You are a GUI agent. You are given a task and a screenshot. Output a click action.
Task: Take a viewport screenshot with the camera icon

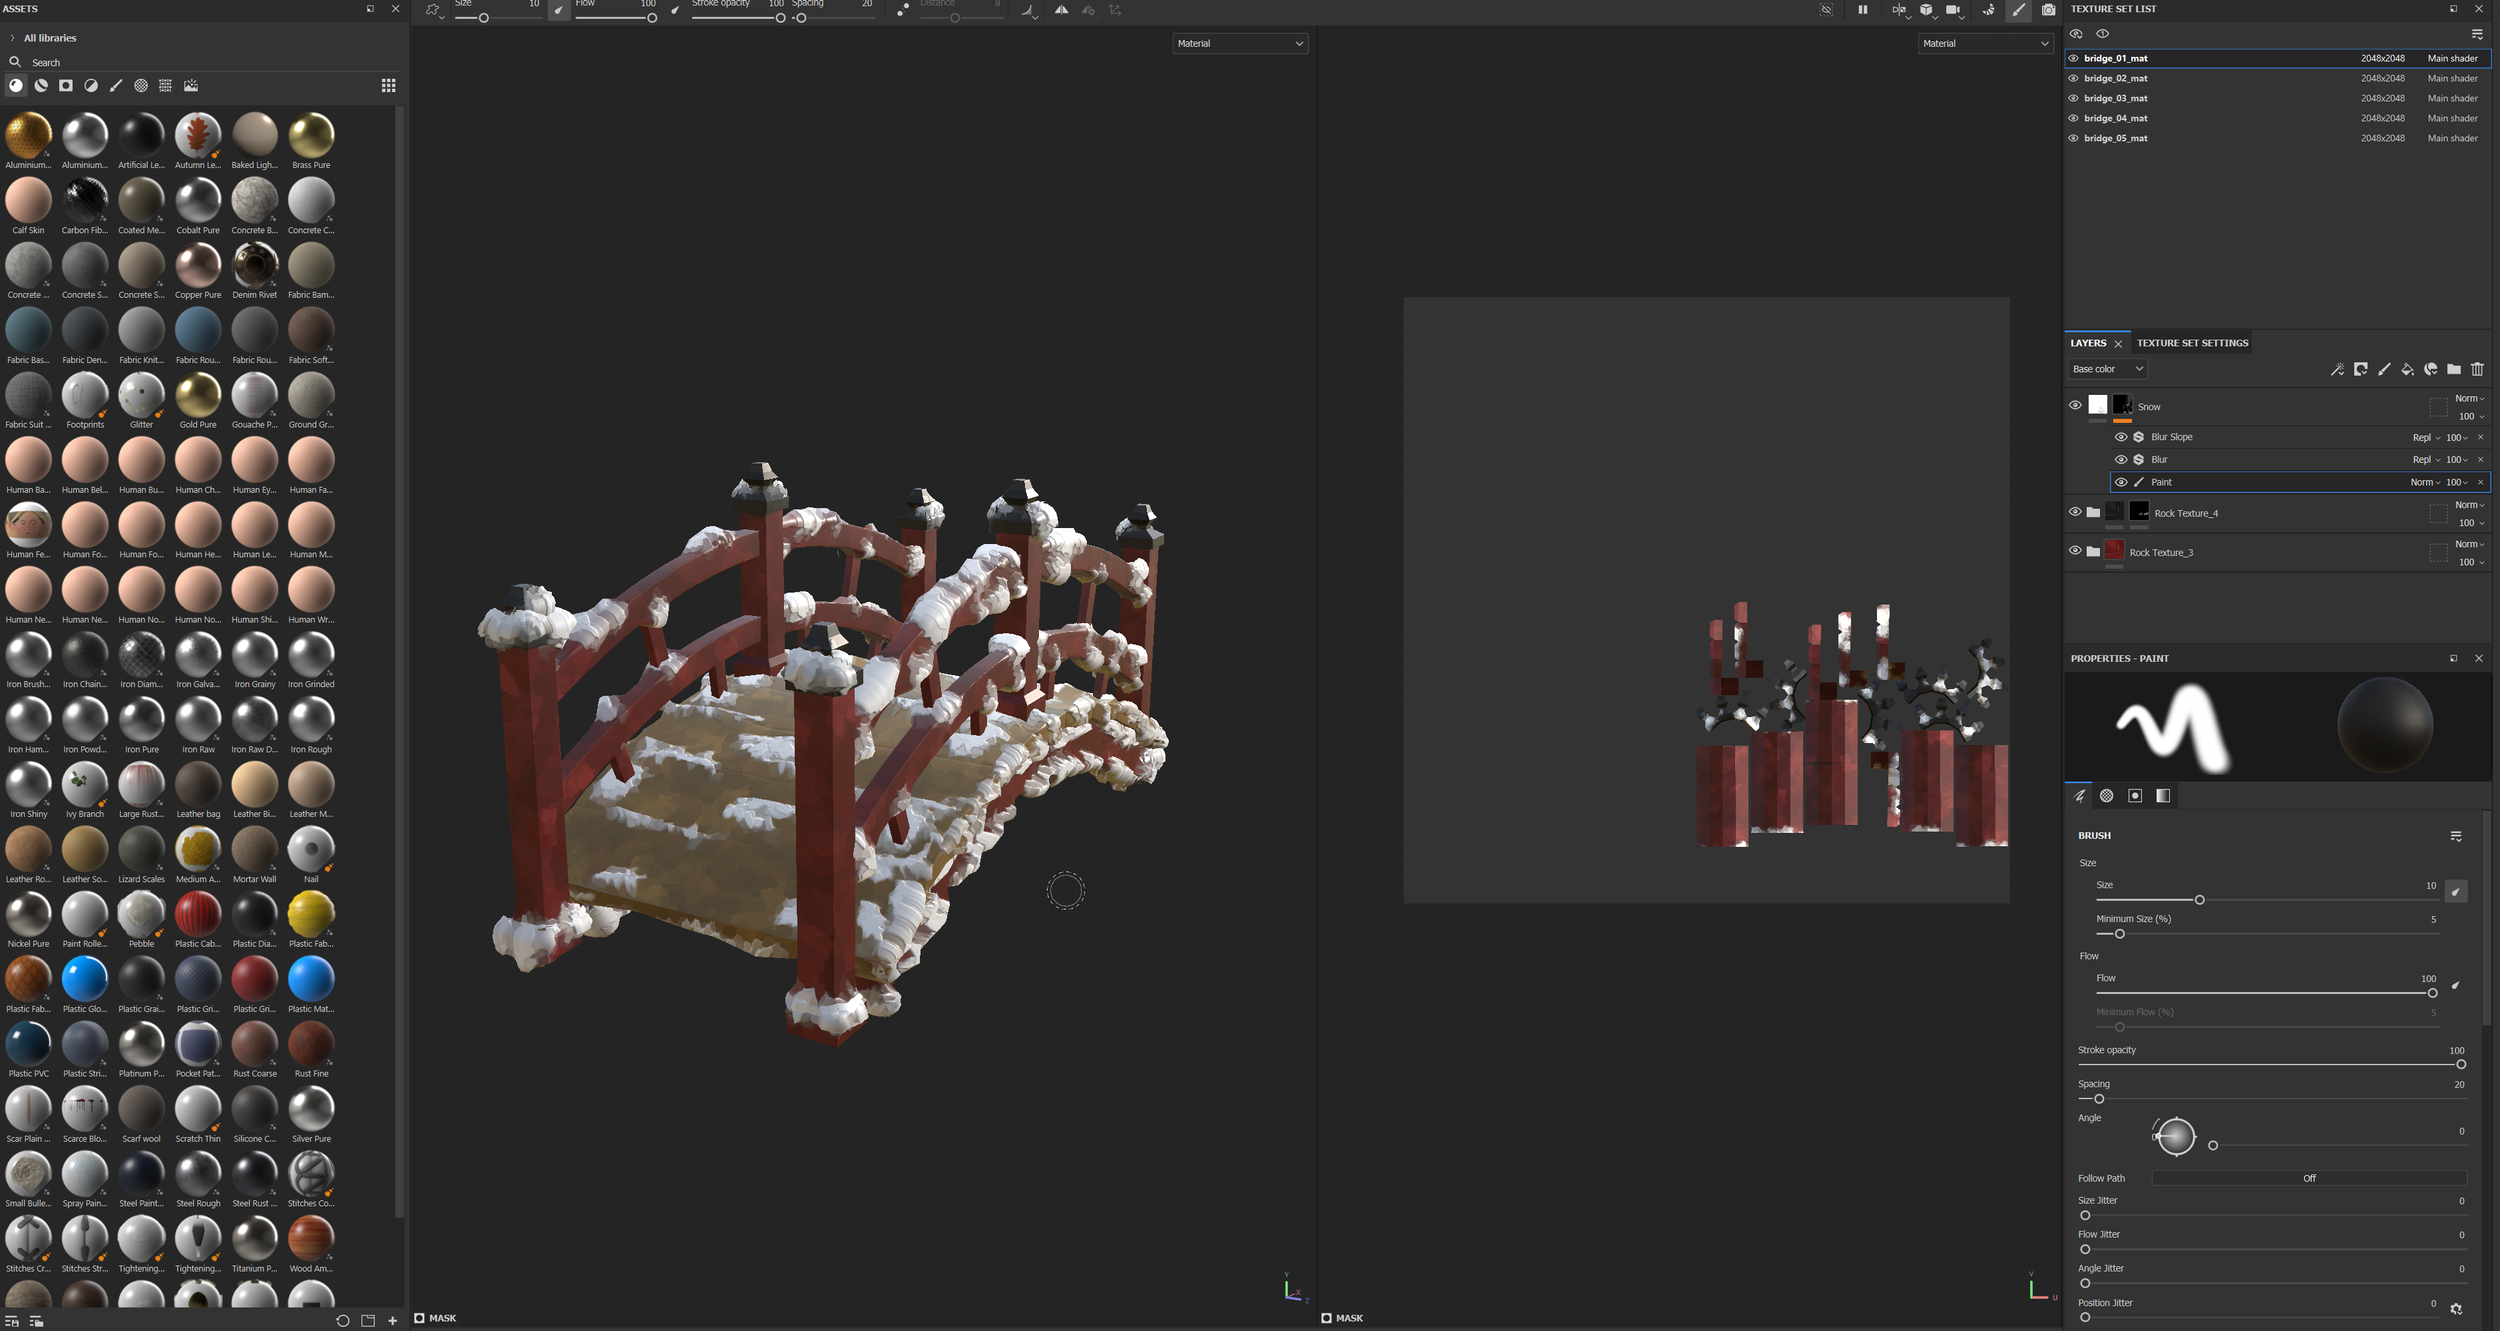click(2049, 10)
